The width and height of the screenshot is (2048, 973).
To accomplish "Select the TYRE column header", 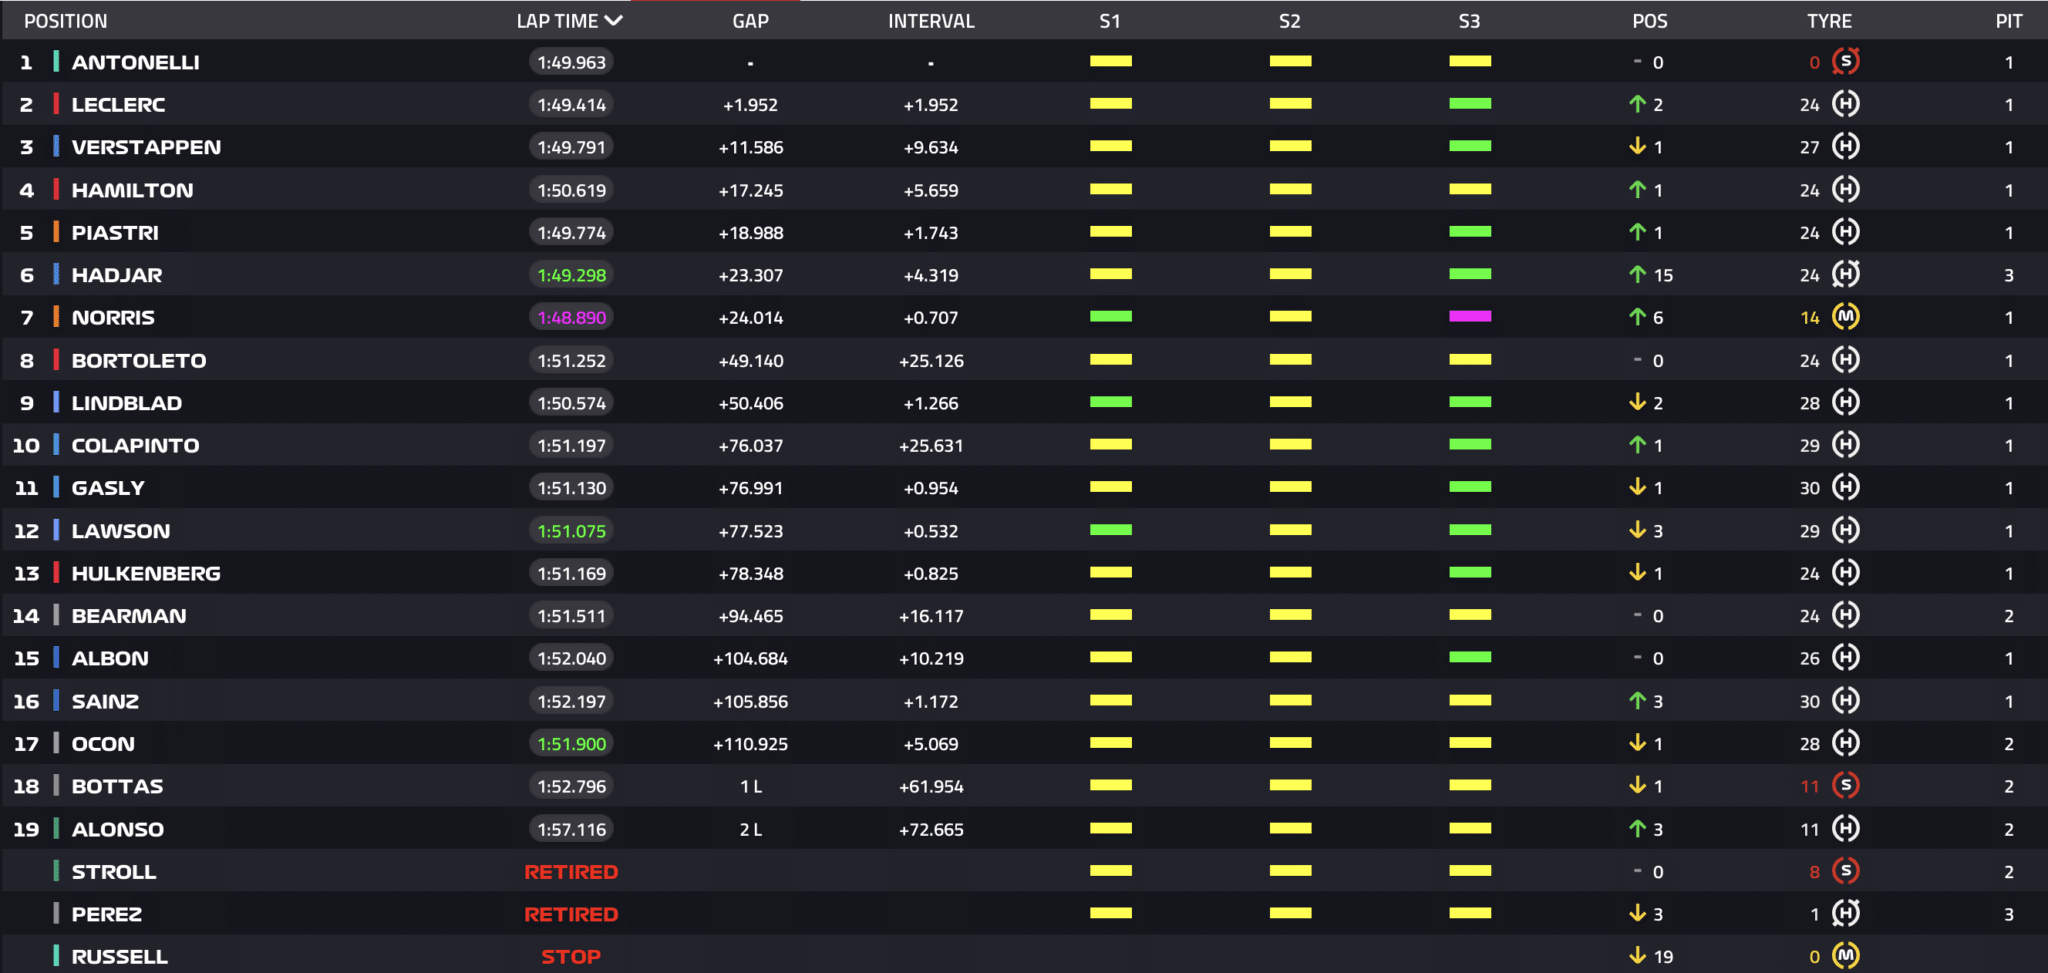I will point(1829,21).
